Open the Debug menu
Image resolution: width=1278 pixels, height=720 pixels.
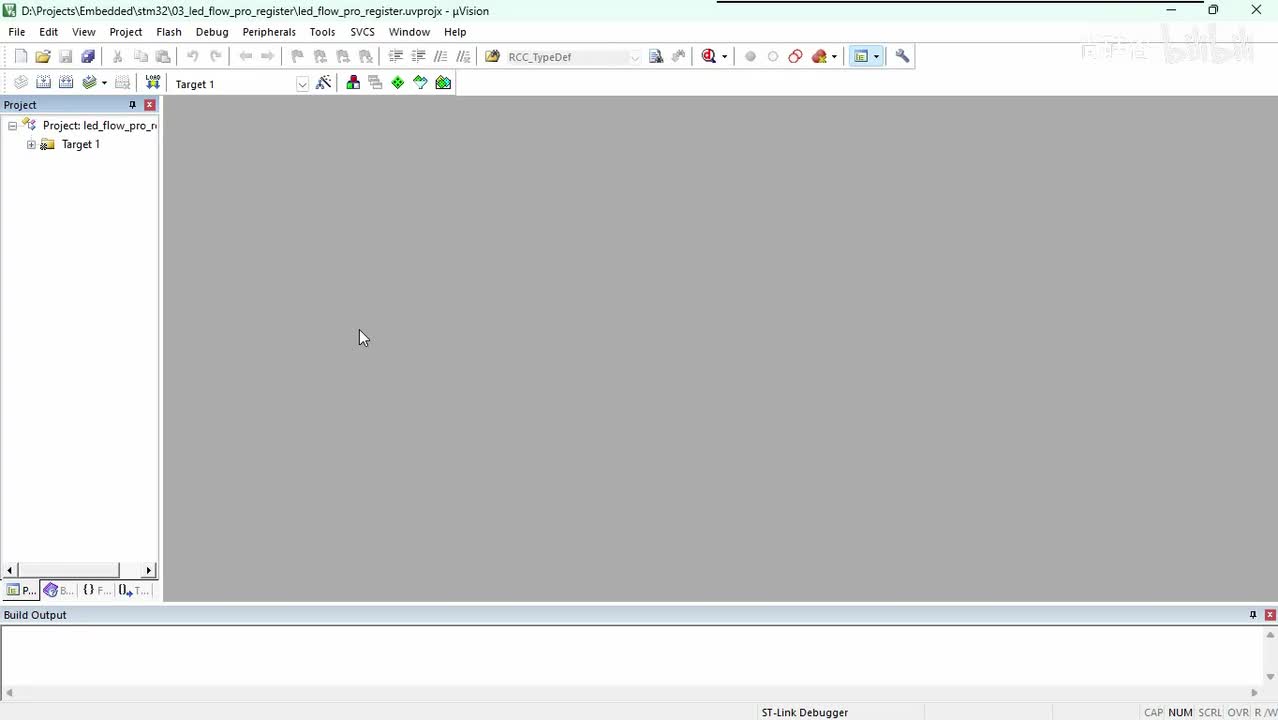[x=212, y=32]
